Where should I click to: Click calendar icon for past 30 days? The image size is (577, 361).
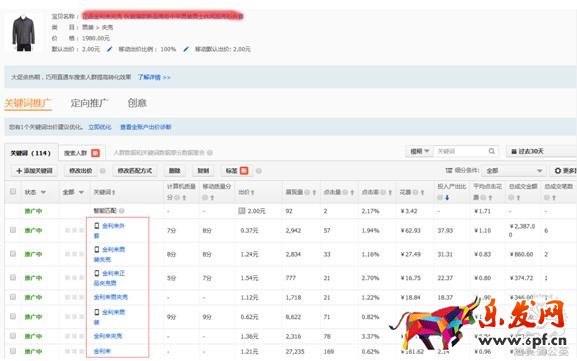click(514, 152)
